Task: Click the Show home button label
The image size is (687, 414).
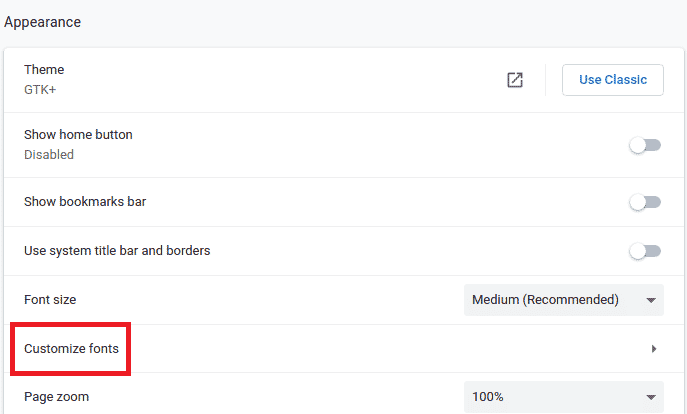Action: click(78, 134)
